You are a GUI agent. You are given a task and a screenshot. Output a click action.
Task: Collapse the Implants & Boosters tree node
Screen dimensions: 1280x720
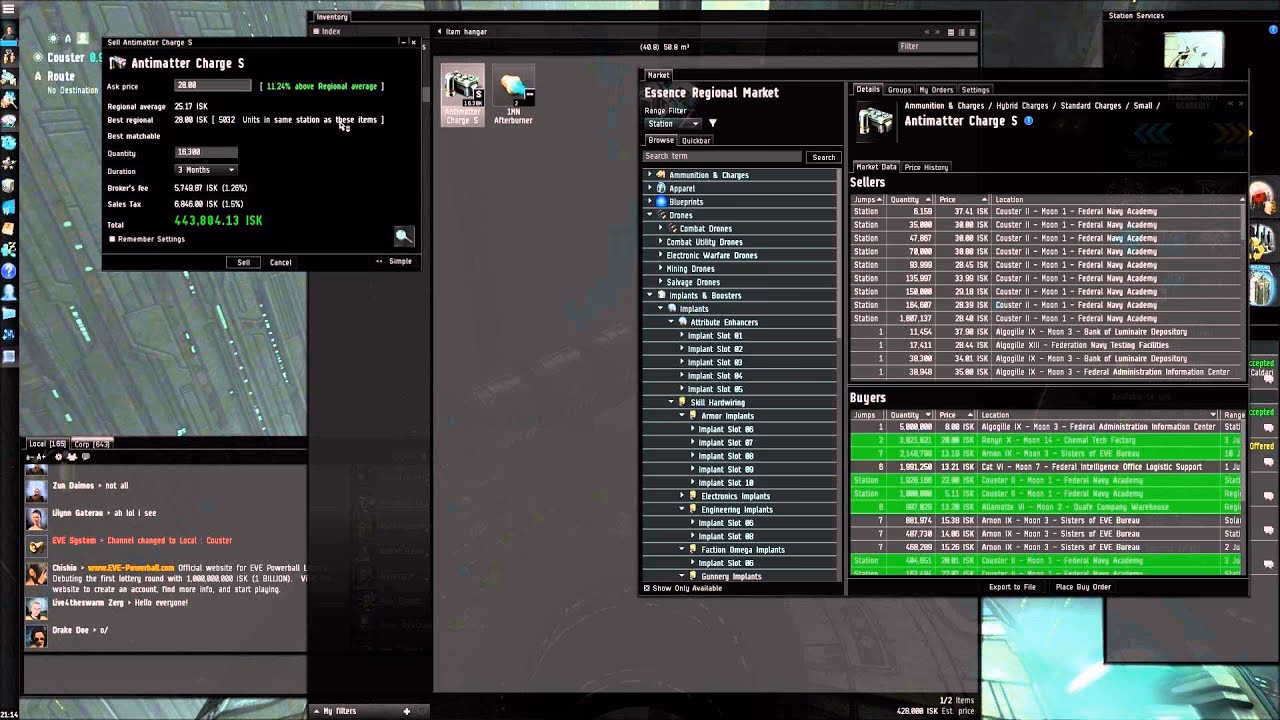650,295
